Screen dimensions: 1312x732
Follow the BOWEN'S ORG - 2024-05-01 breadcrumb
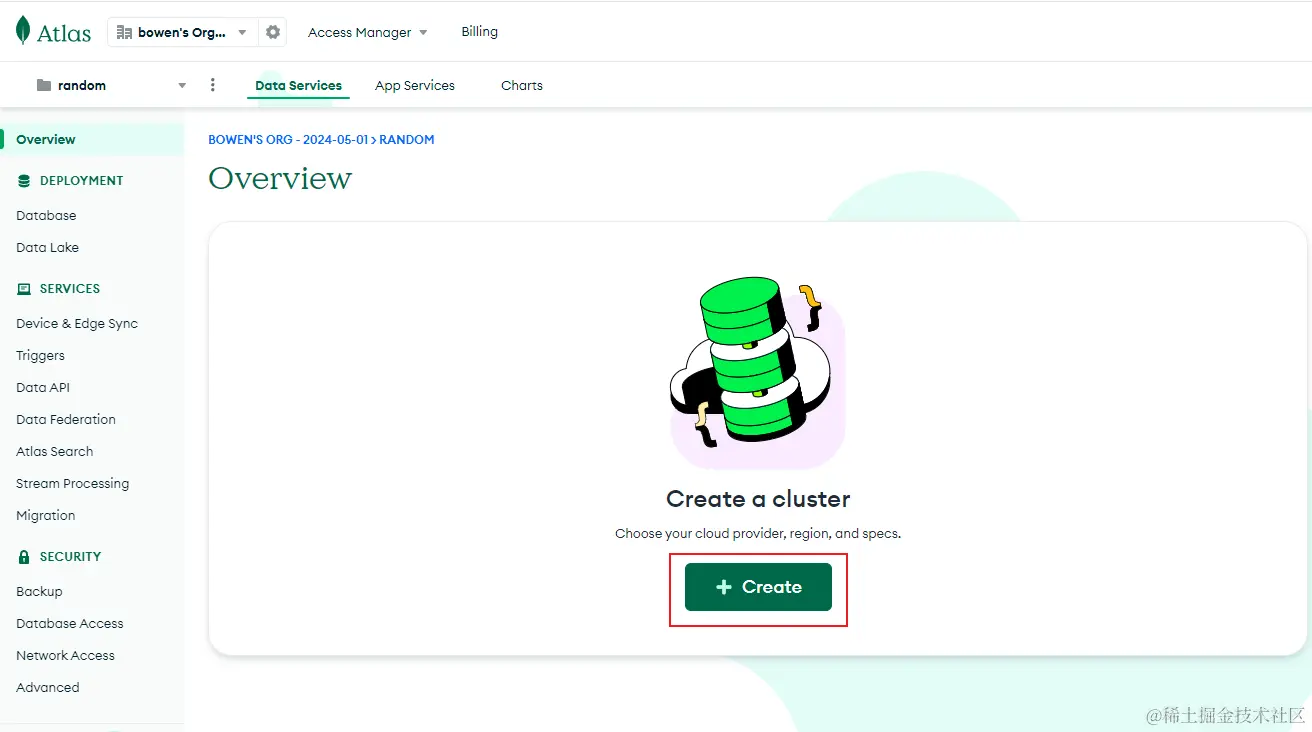288,140
